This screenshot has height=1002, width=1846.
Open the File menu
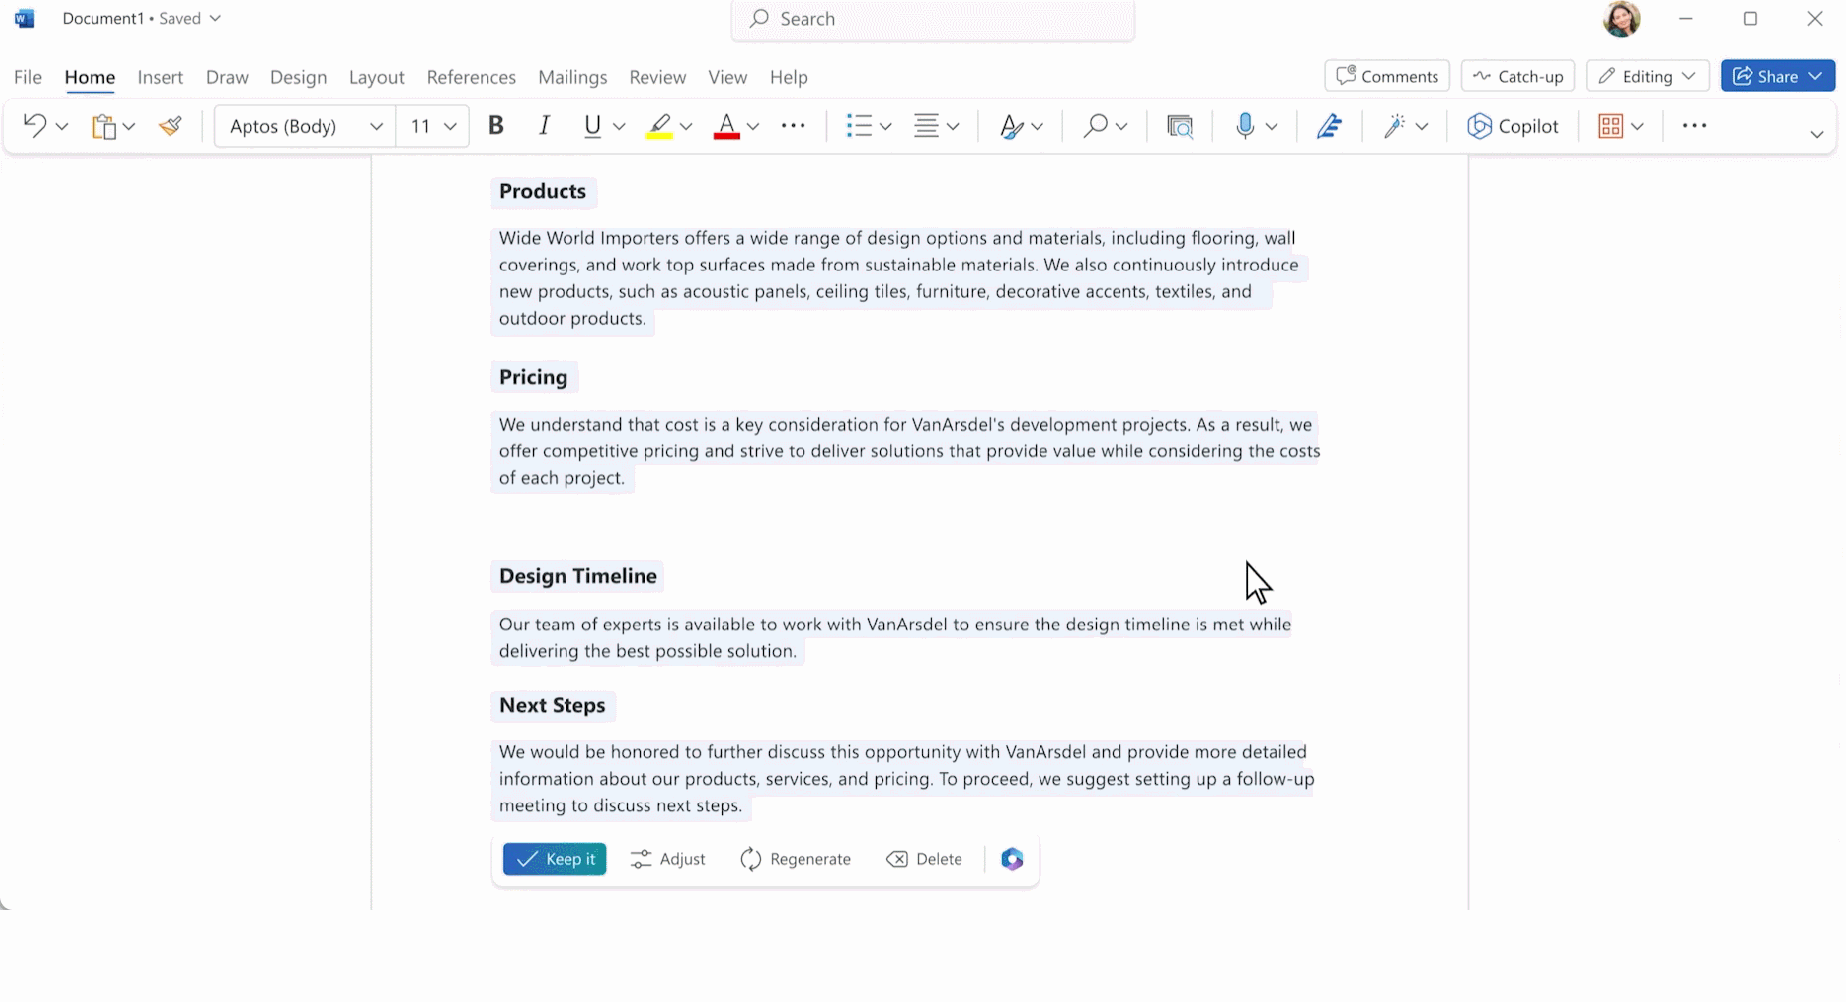click(x=28, y=77)
